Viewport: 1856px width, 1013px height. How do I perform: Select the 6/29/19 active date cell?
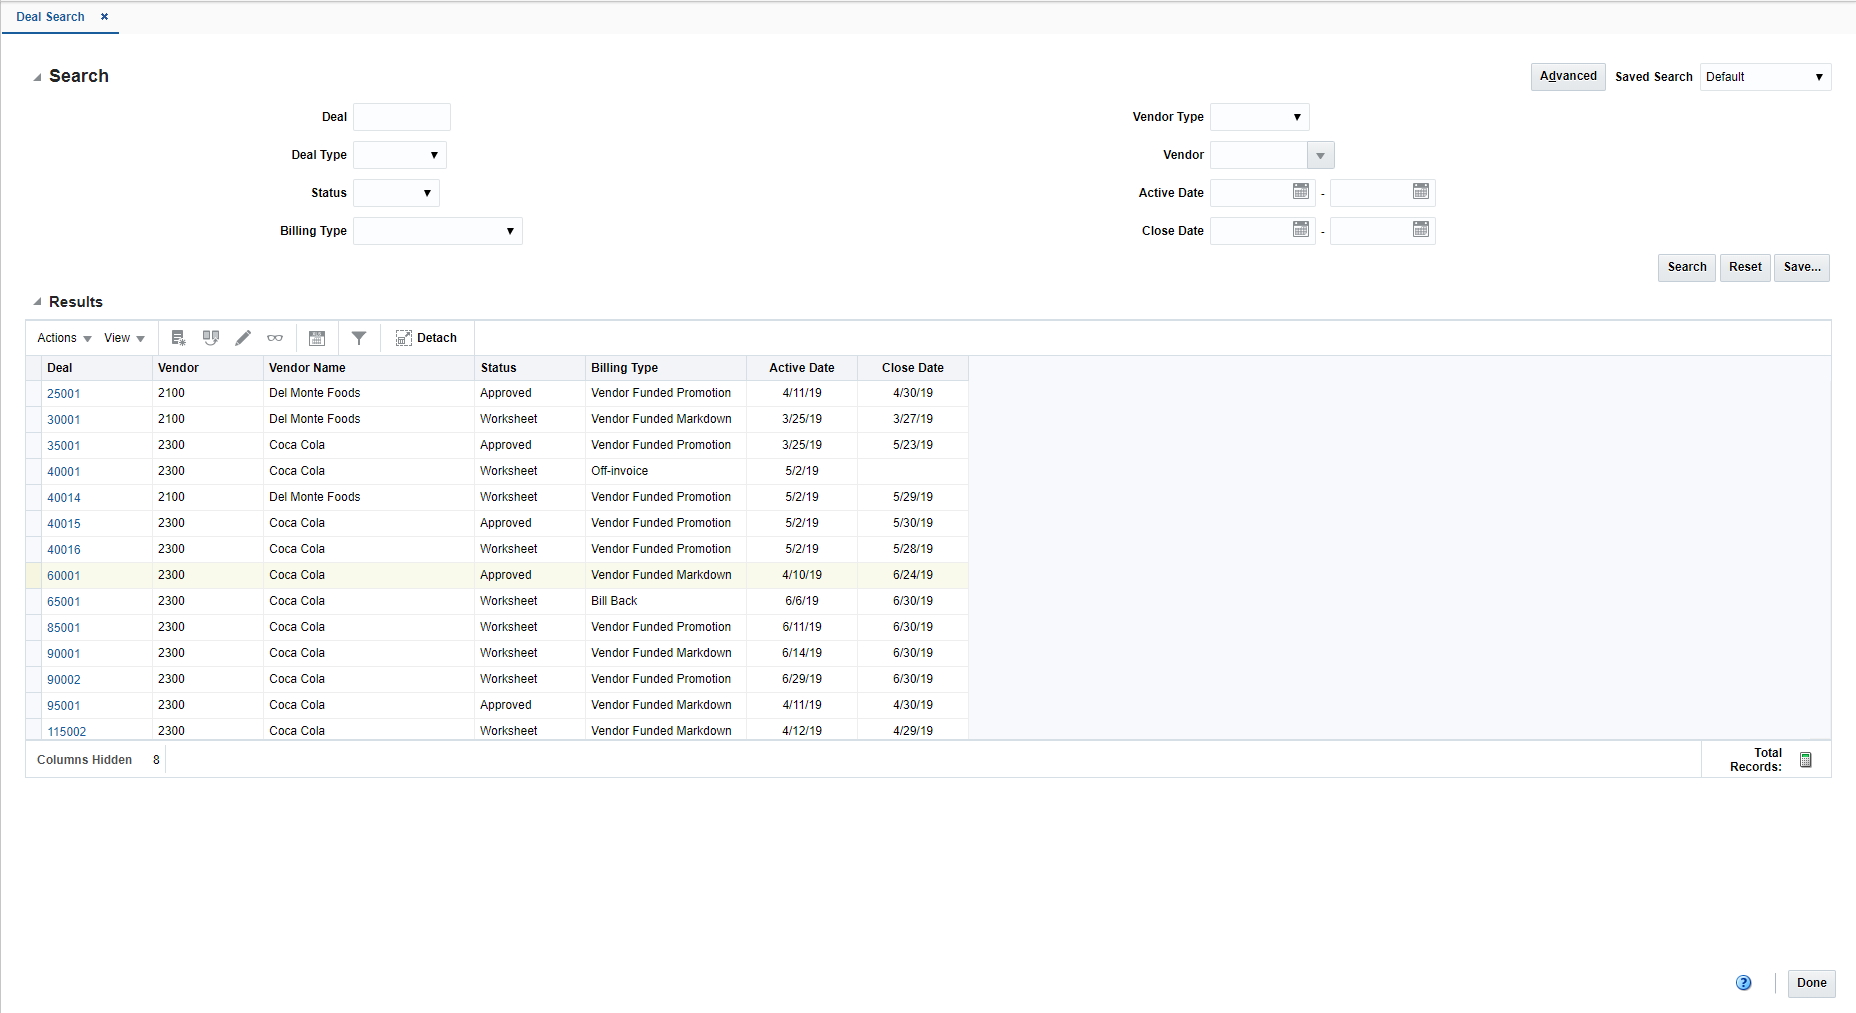point(802,679)
